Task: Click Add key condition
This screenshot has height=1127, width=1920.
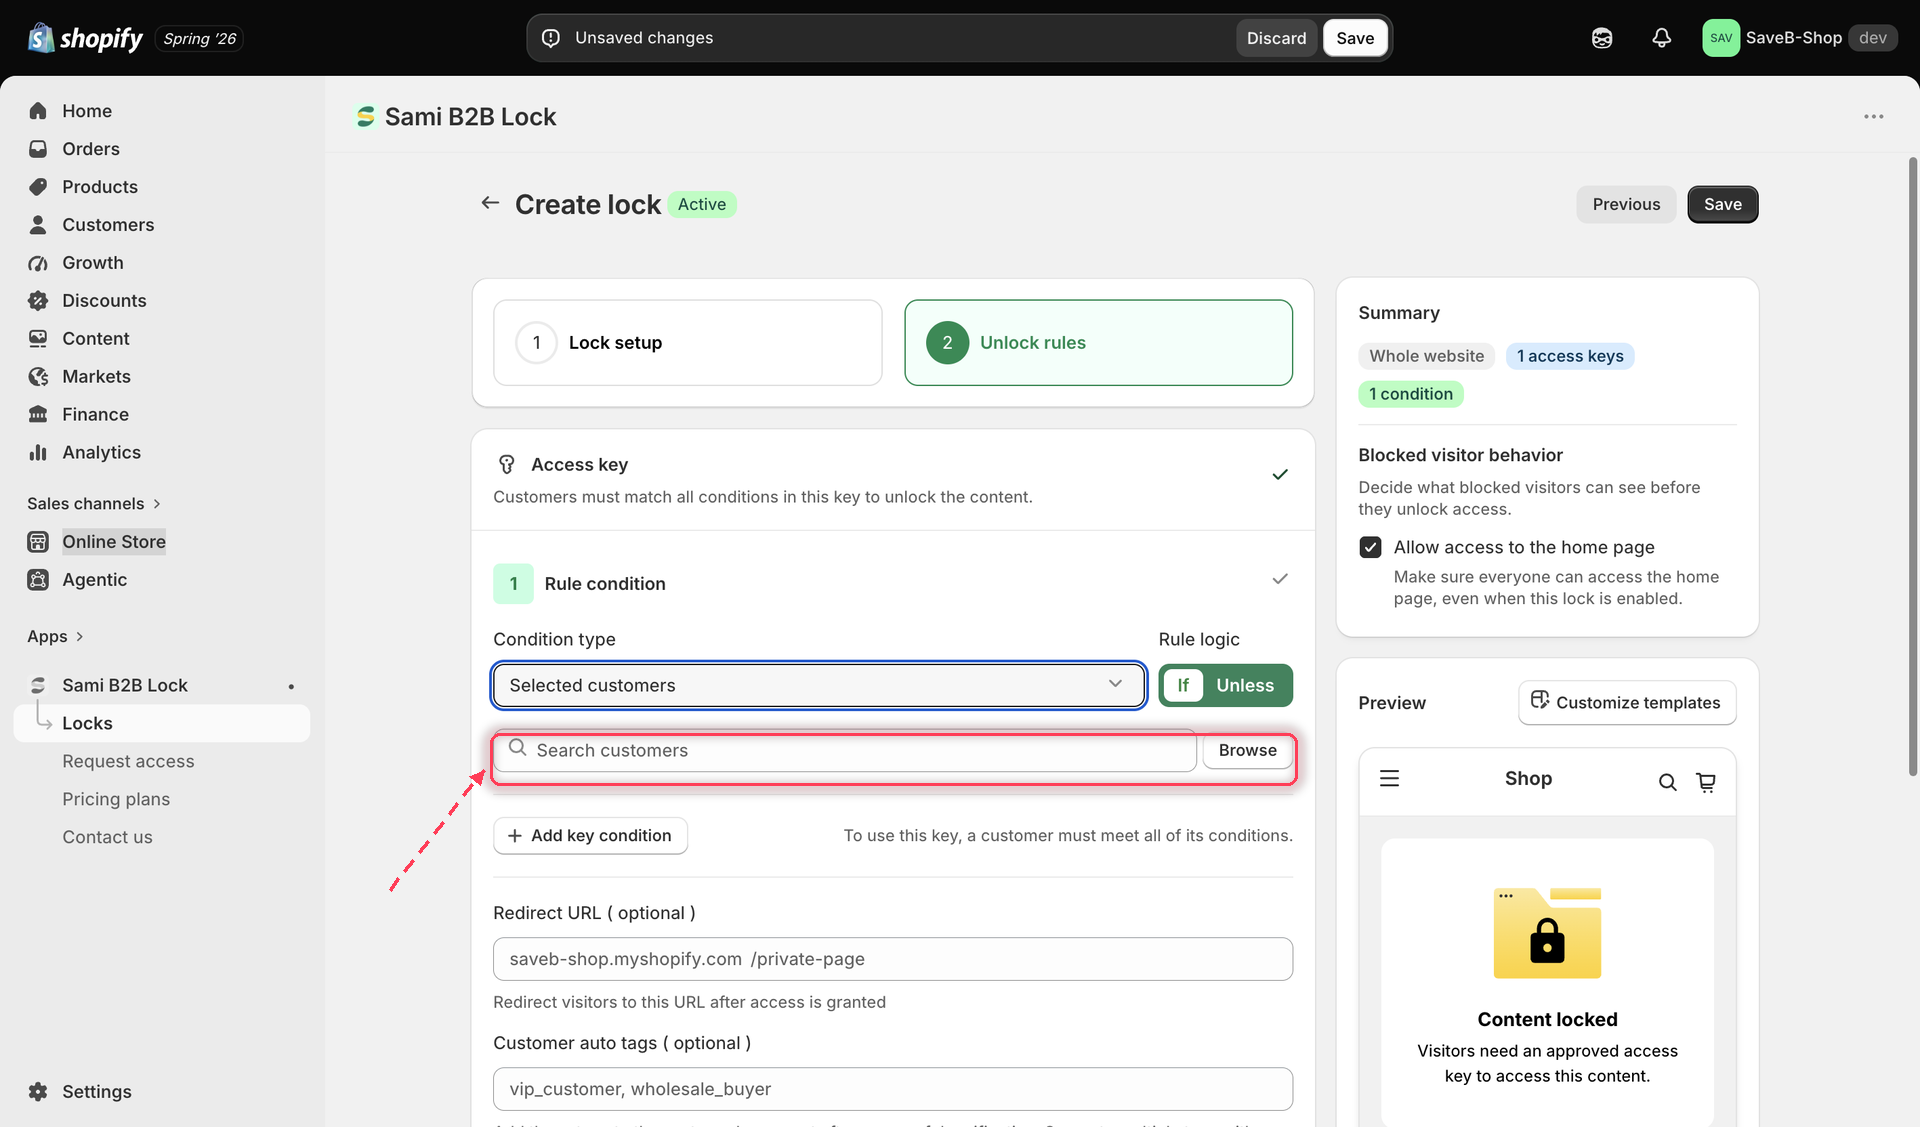Action: pos(590,836)
